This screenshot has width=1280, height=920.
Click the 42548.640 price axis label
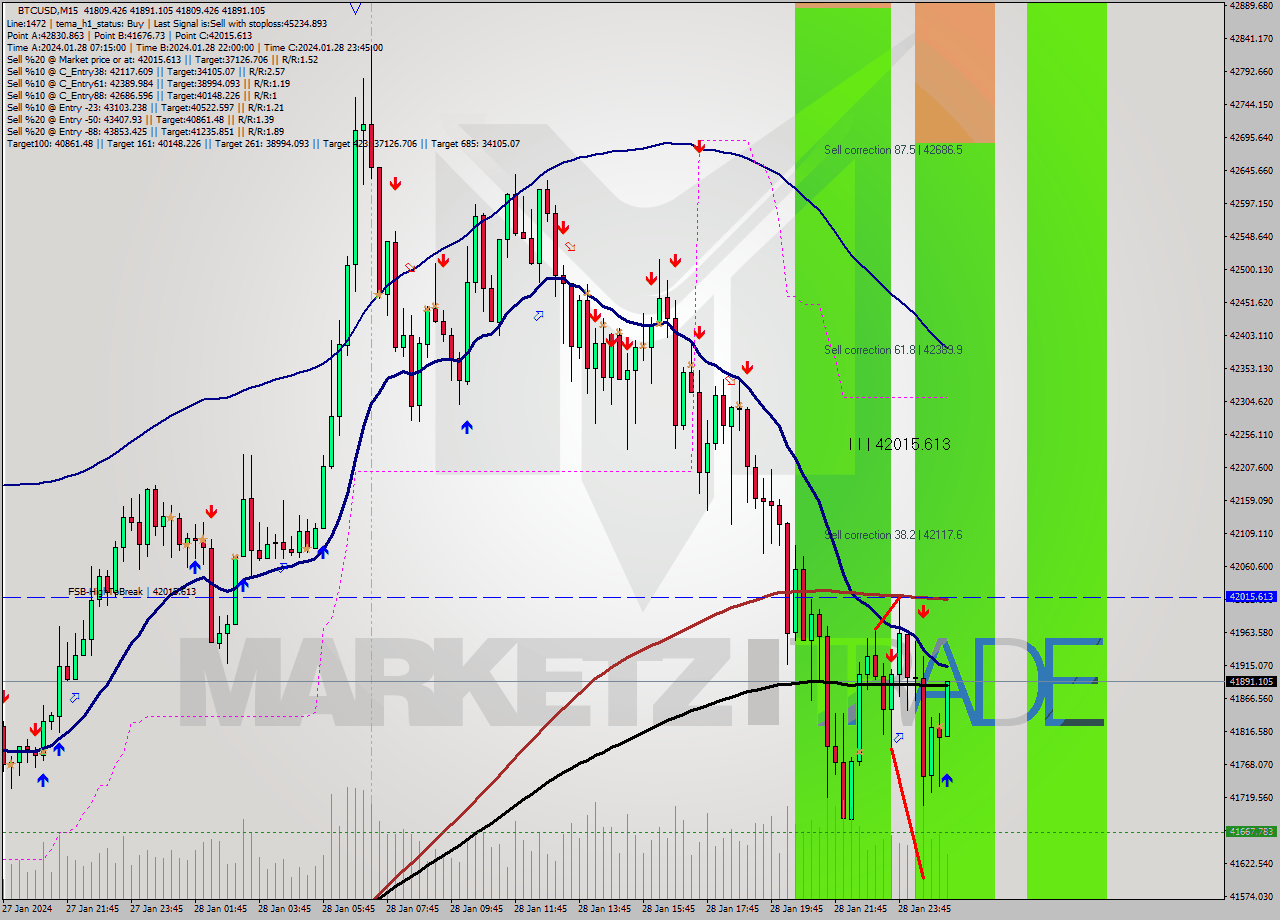point(1252,236)
